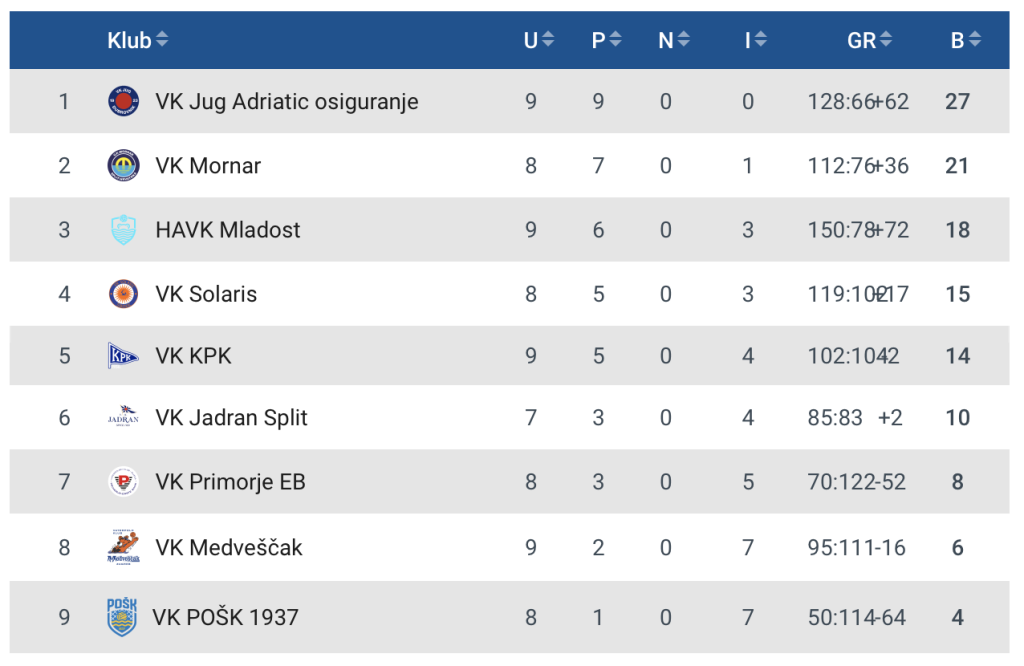
Task: Click the VK Solaris club emblem
Action: [x=124, y=294]
